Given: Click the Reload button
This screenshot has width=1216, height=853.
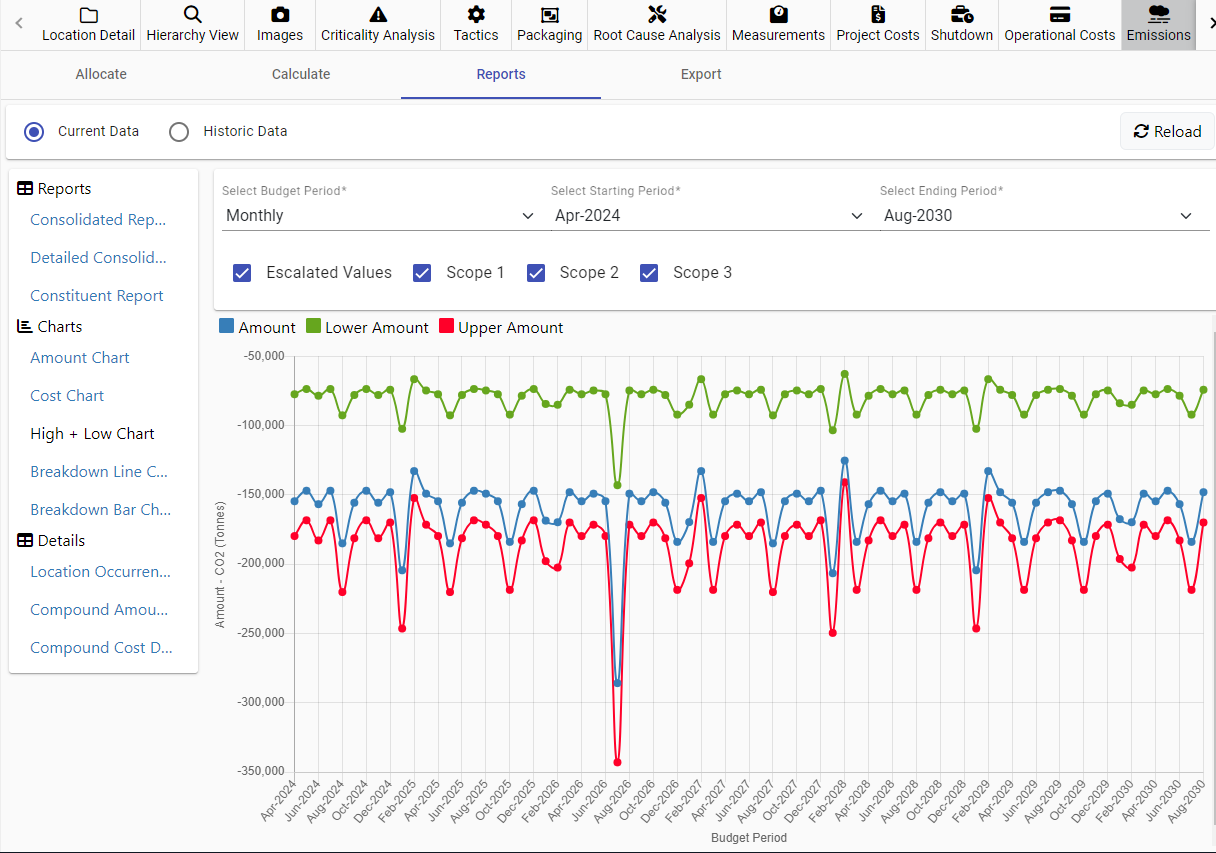Looking at the screenshot, I should point(1167,131).
